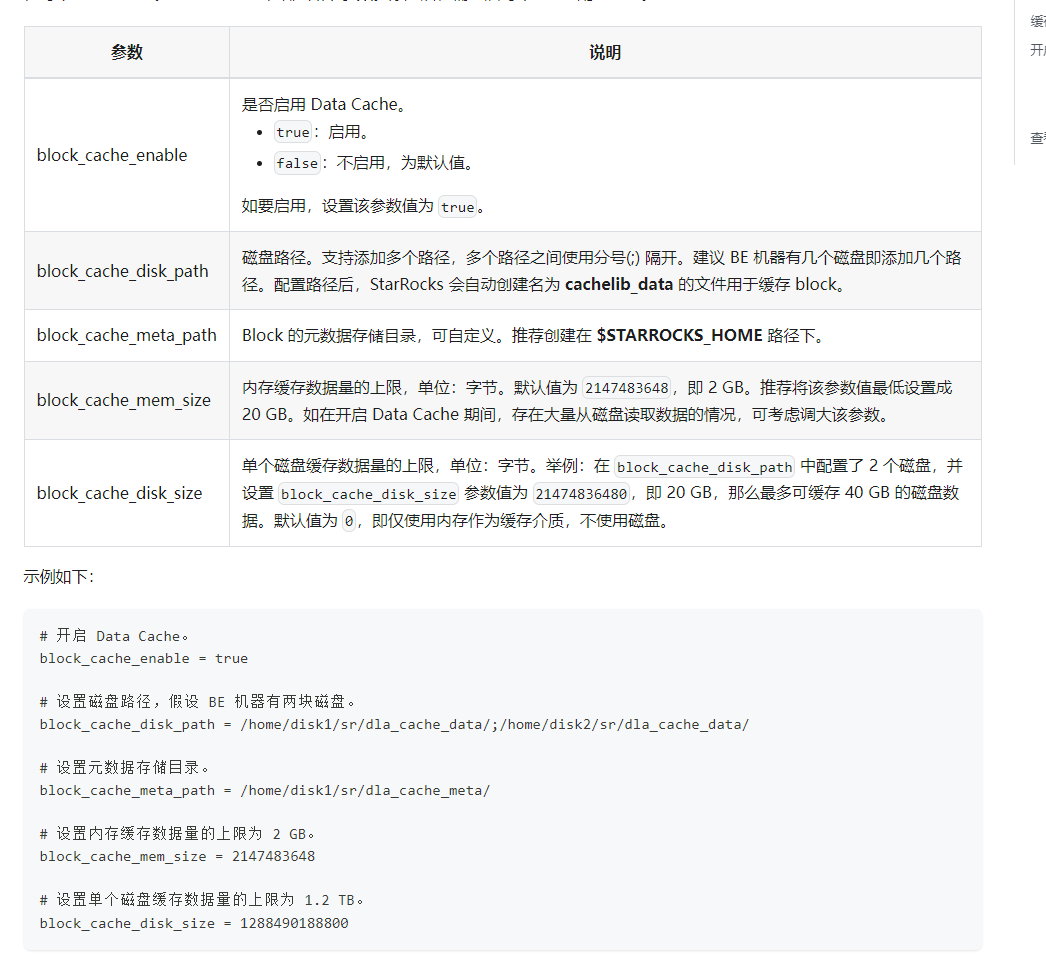Viewport: 1046px width, 967px height.
Task: Click code line 'block_cache_mem_size = 2147483648'
Action: 177,856
